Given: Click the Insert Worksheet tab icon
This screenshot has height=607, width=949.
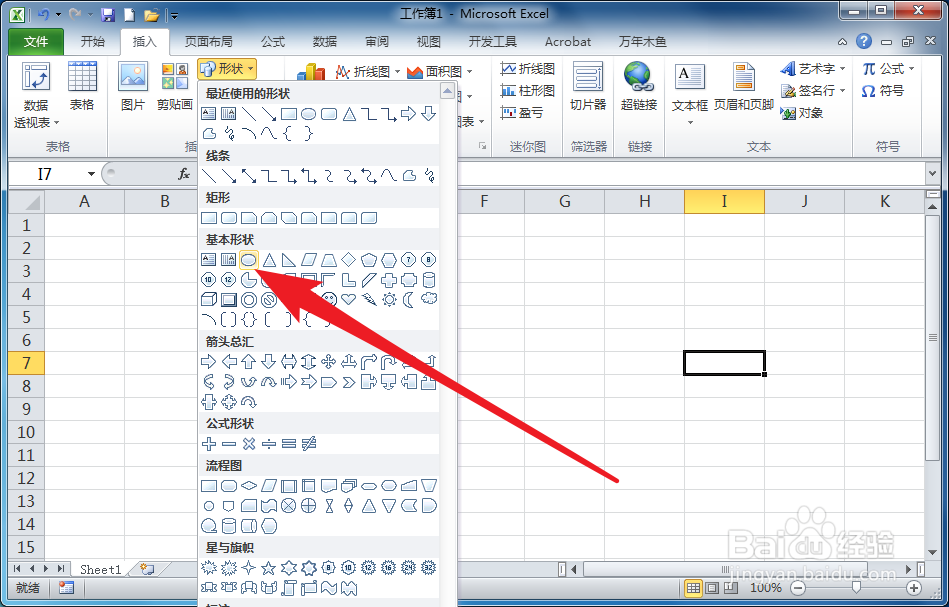Looking at the screenshot, I should (147, 569).
